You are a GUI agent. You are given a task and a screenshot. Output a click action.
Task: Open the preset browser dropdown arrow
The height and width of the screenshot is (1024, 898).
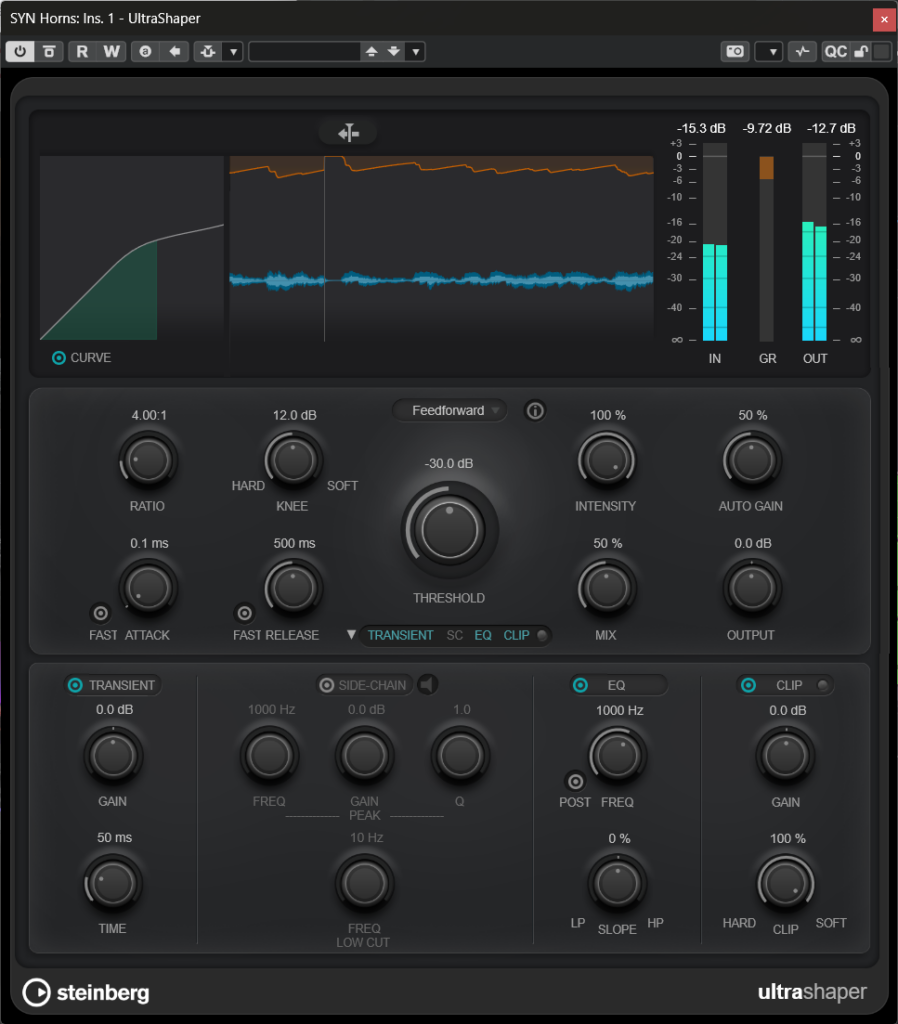point(415,51)
